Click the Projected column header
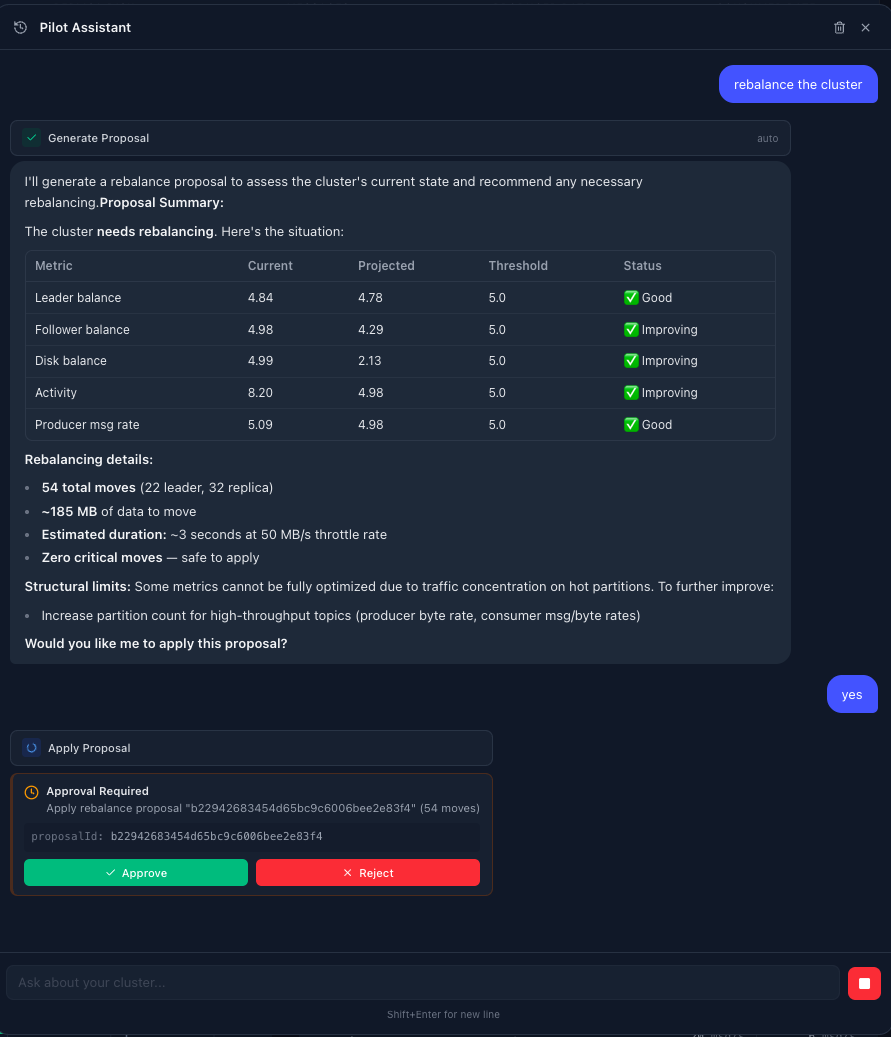This screenshot has height=1037, width=891. coord(386,265)
